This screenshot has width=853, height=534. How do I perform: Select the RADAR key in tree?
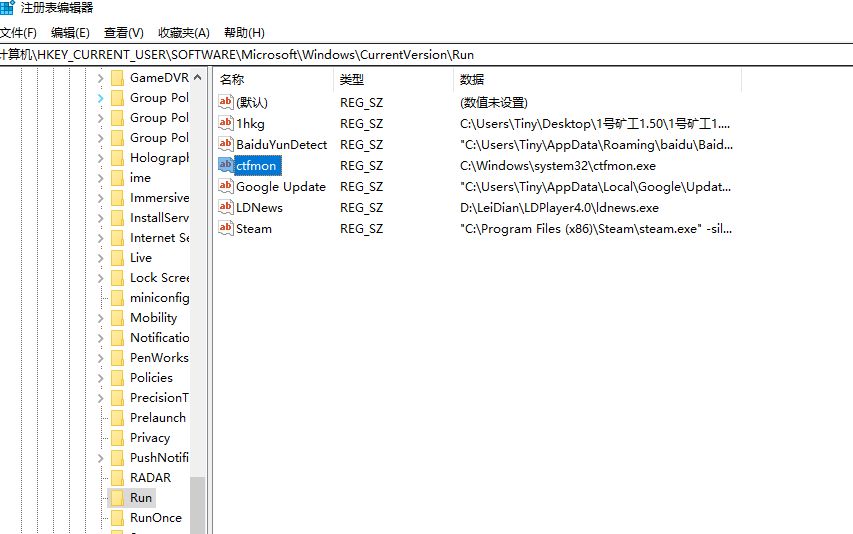tap(151, 477)
